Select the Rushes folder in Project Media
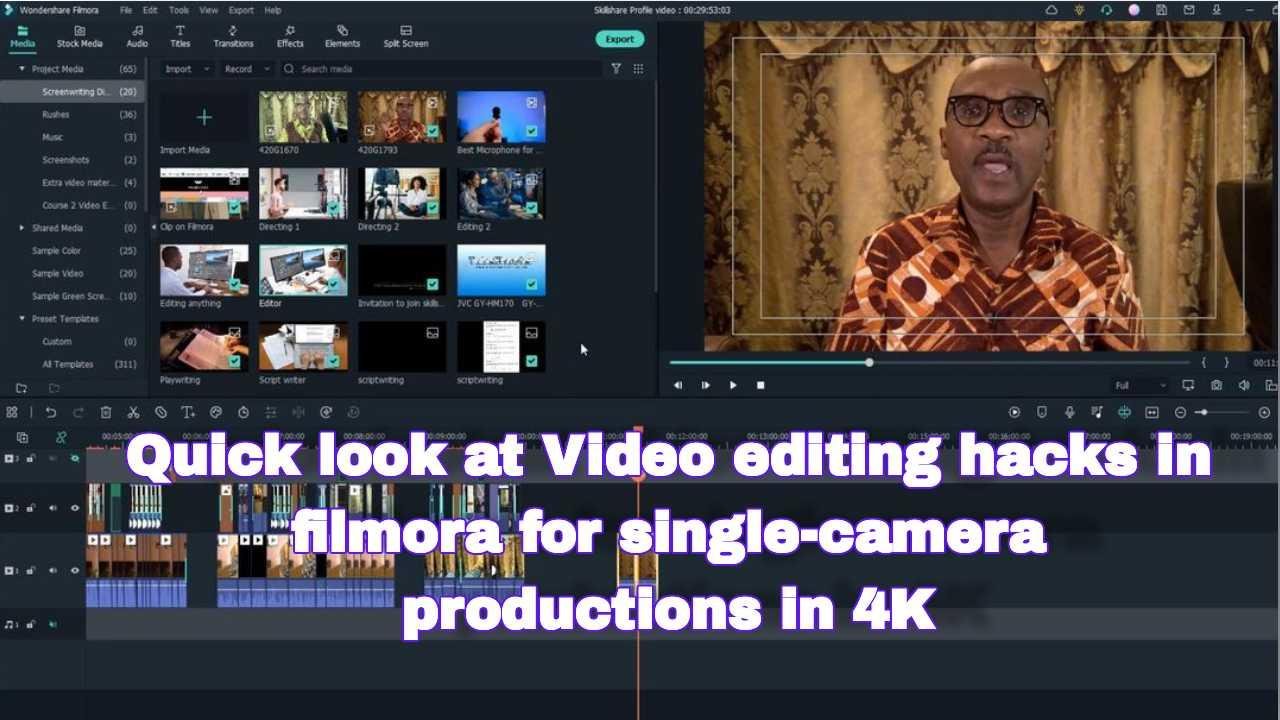 coord(56,114)
